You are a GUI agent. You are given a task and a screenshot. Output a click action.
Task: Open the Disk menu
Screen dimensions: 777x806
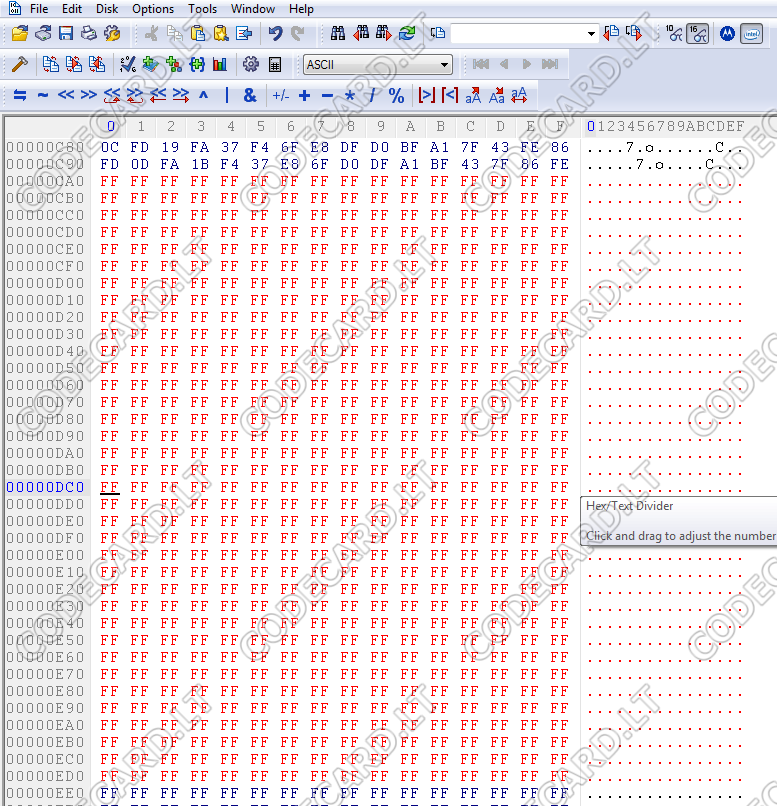(107, 9)
